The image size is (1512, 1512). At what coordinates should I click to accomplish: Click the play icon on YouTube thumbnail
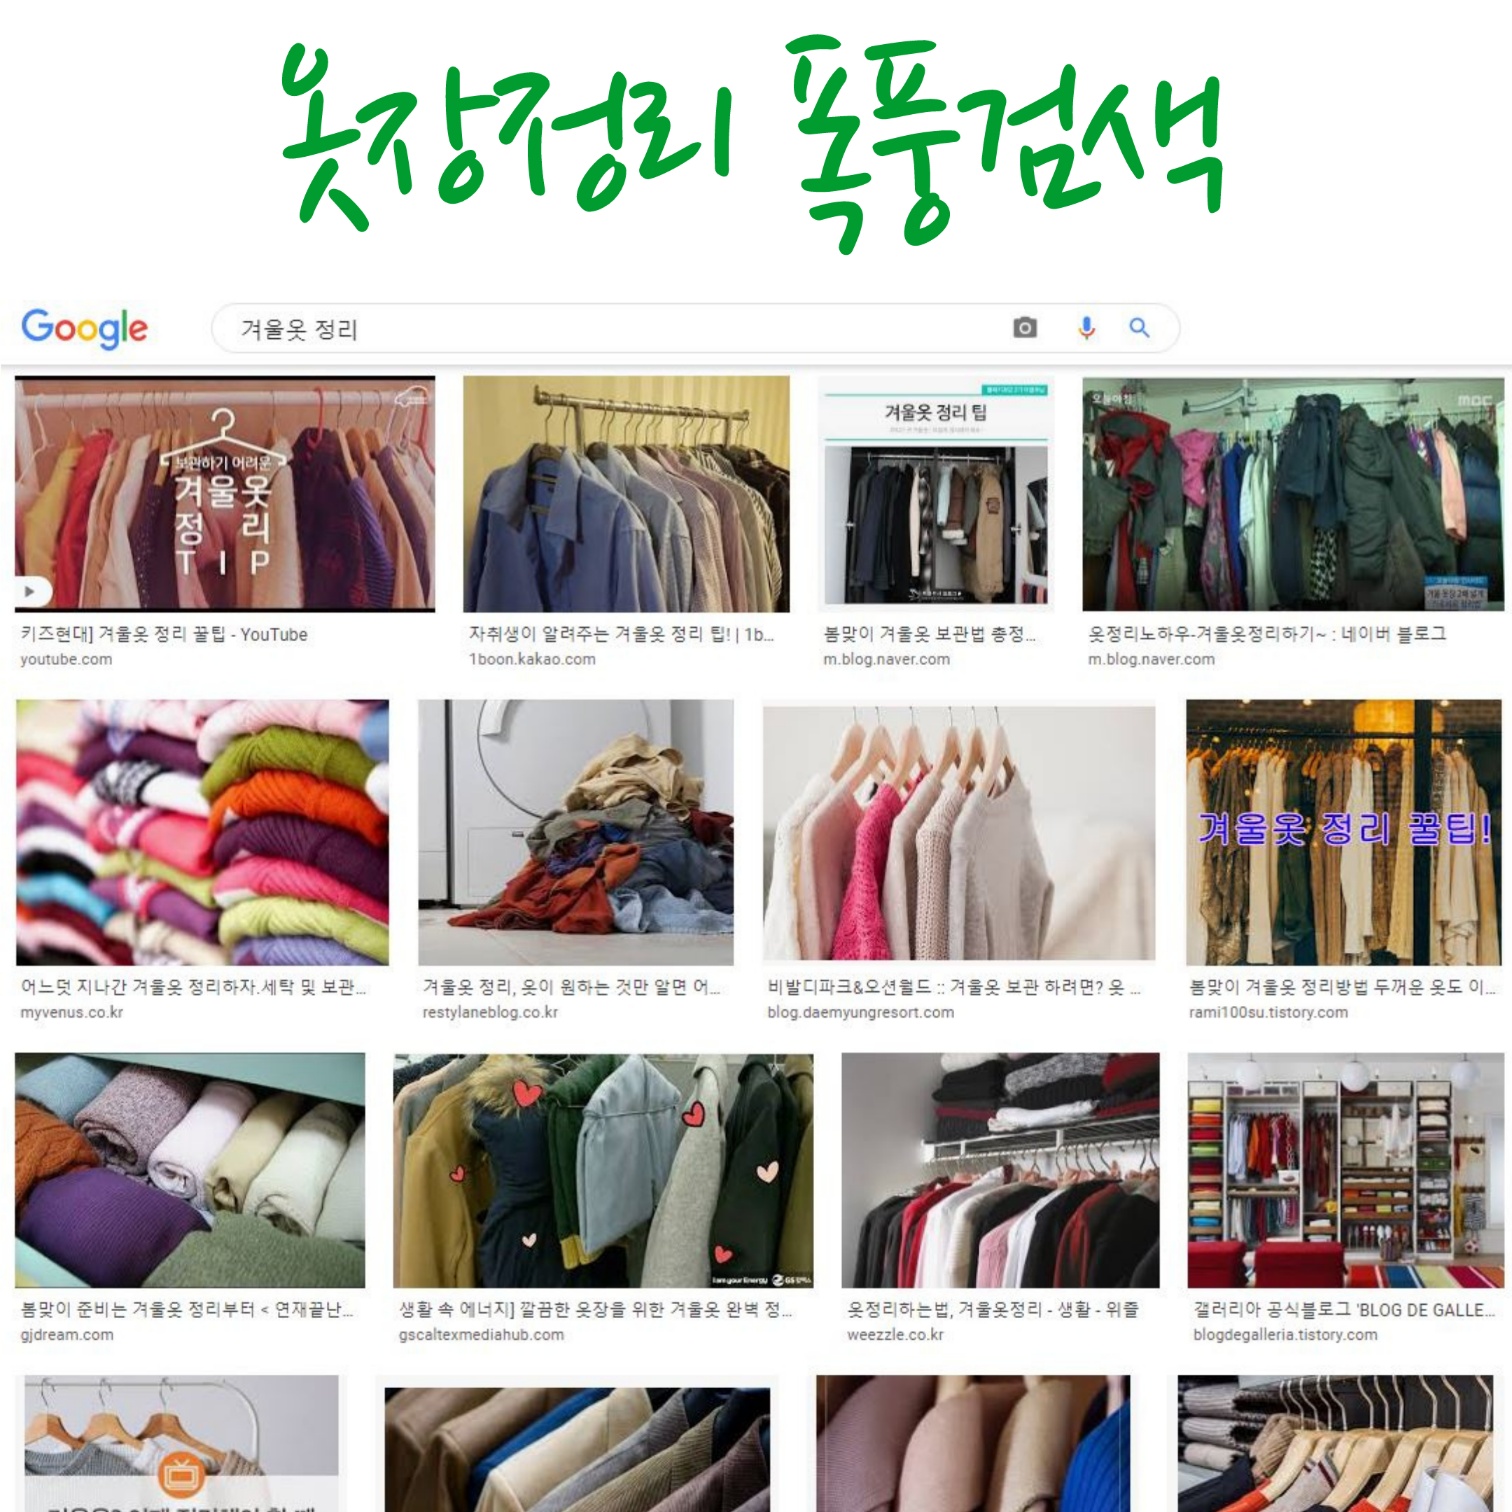click(x=30, y=591)
